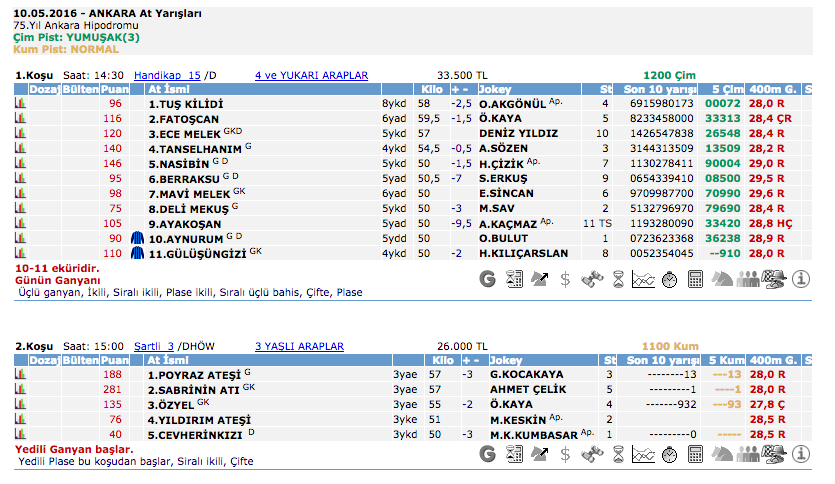Click the stopwatch icon in race 1 toolbar
The width and height of the screenshot is (835, 484).
(670, 280)
